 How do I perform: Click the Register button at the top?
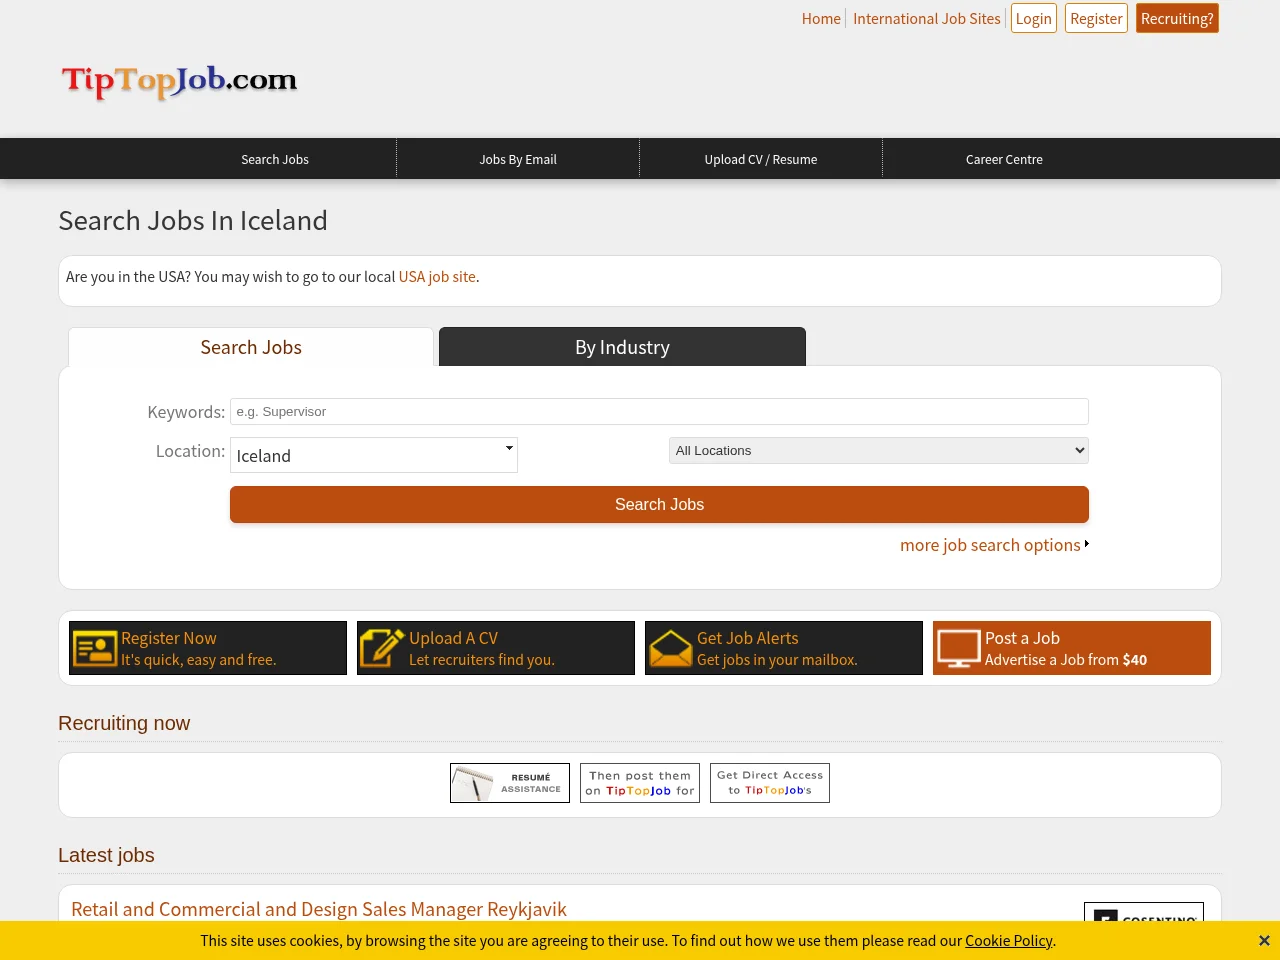click(x=1096, y=18)
